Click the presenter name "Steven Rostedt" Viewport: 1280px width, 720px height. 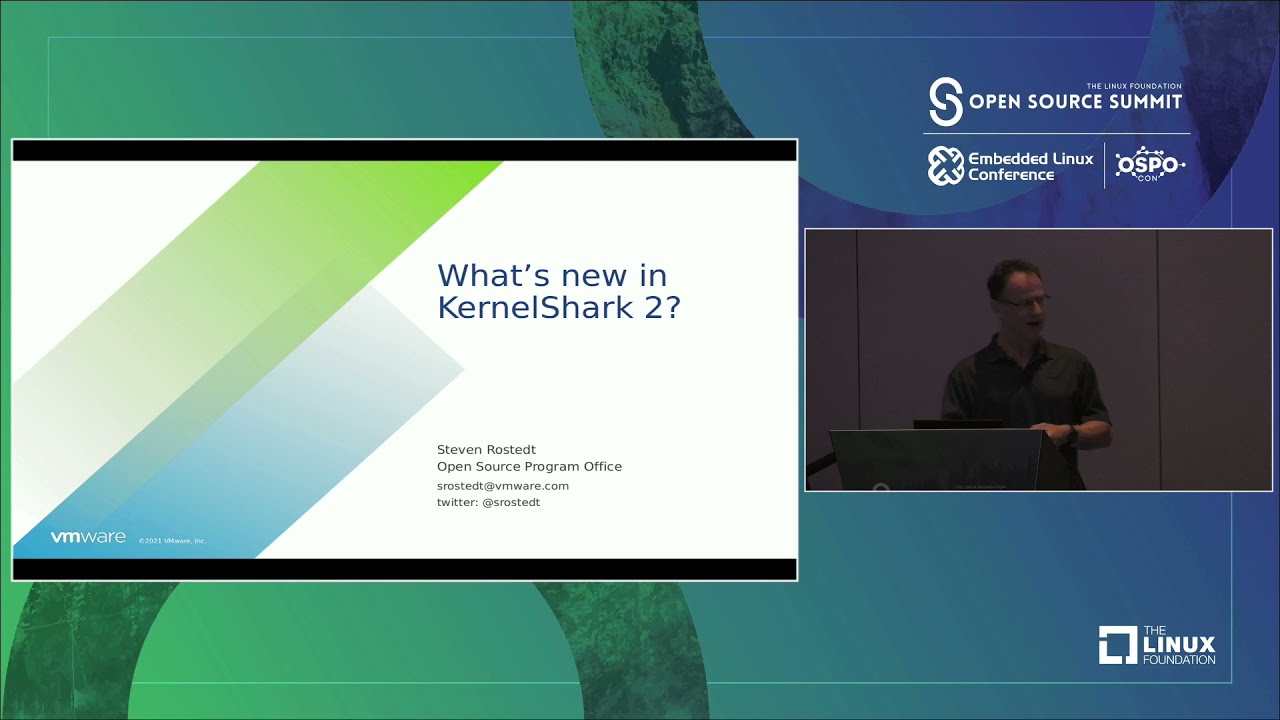(x=486, y=449)
